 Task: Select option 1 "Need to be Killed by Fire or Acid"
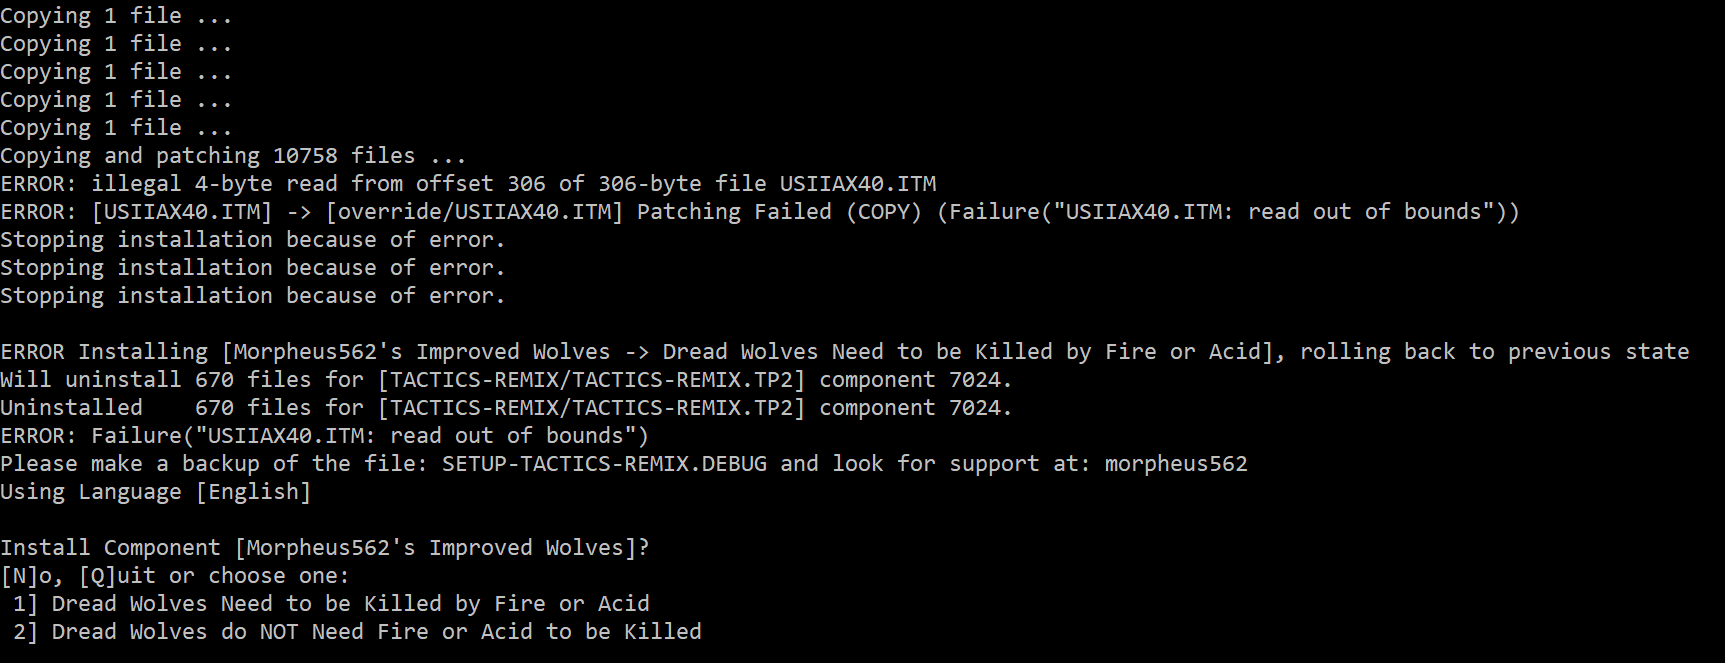pos(350,604)
